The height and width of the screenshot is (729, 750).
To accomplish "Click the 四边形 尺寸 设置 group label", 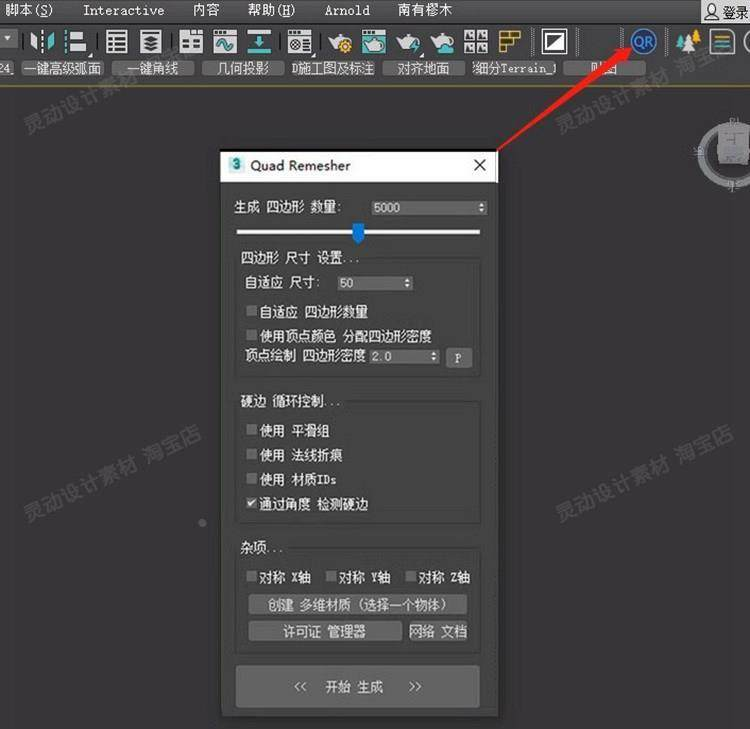I will pyautogui.click(x=299, y=258).
